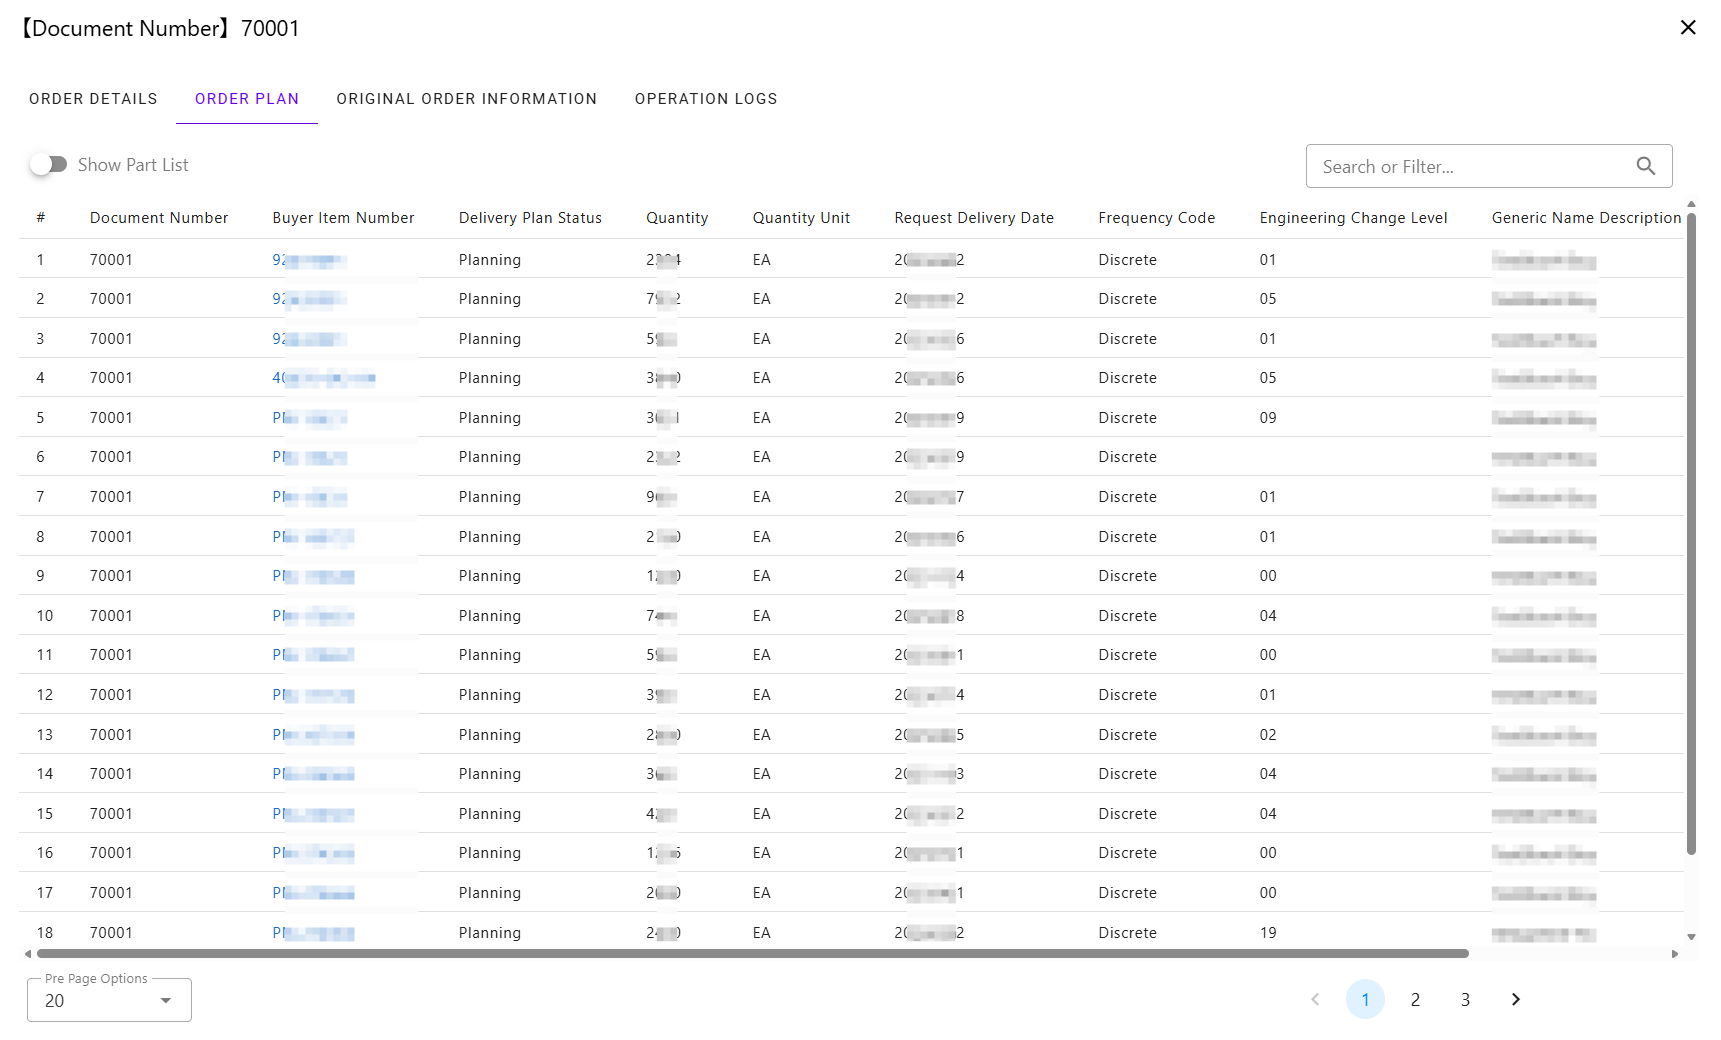Switch to the Operation Logs tab
This screenshot has height=1040, width=1721.
pos(705,99)
